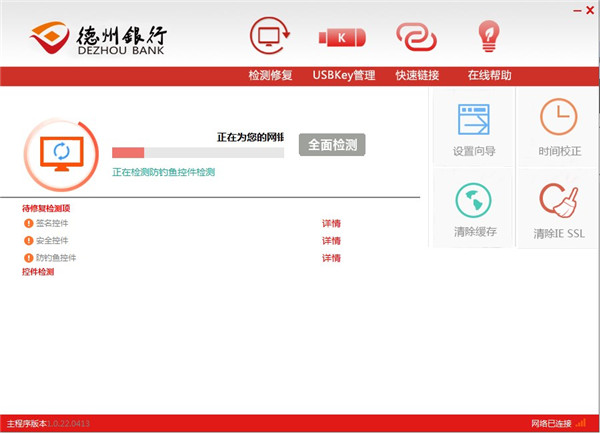Click the 快速链接 chain link icon
Screen dimensions: 600x433
(x=416, y=37)
